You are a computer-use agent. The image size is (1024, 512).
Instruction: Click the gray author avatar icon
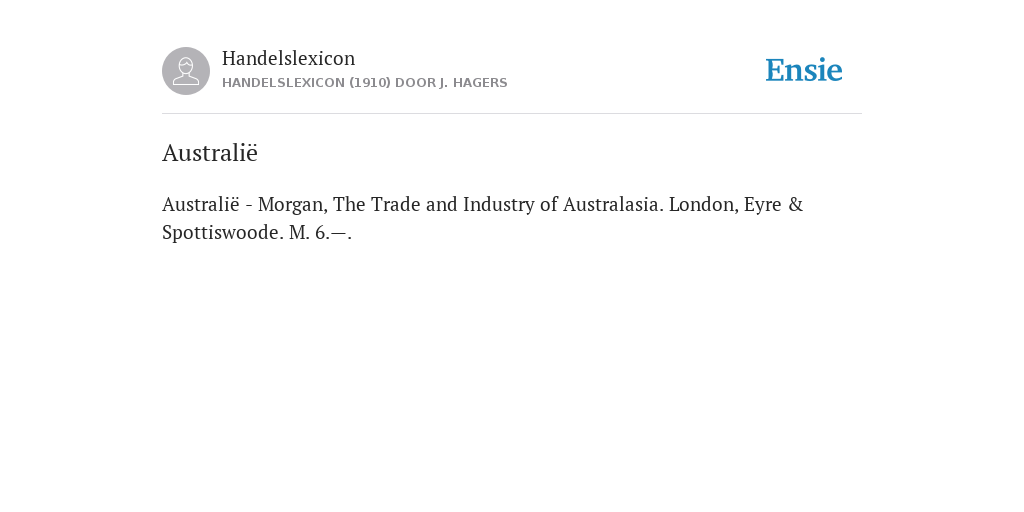(x=186, y=71)
